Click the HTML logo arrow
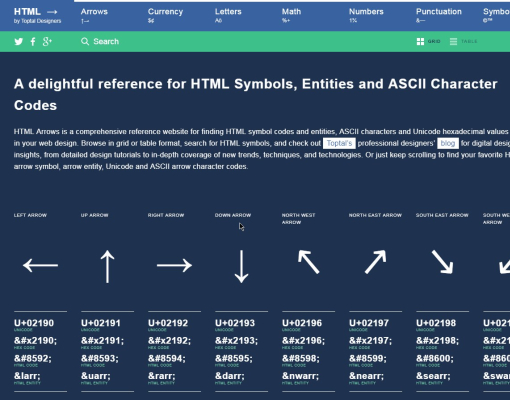 coord(52,12)
